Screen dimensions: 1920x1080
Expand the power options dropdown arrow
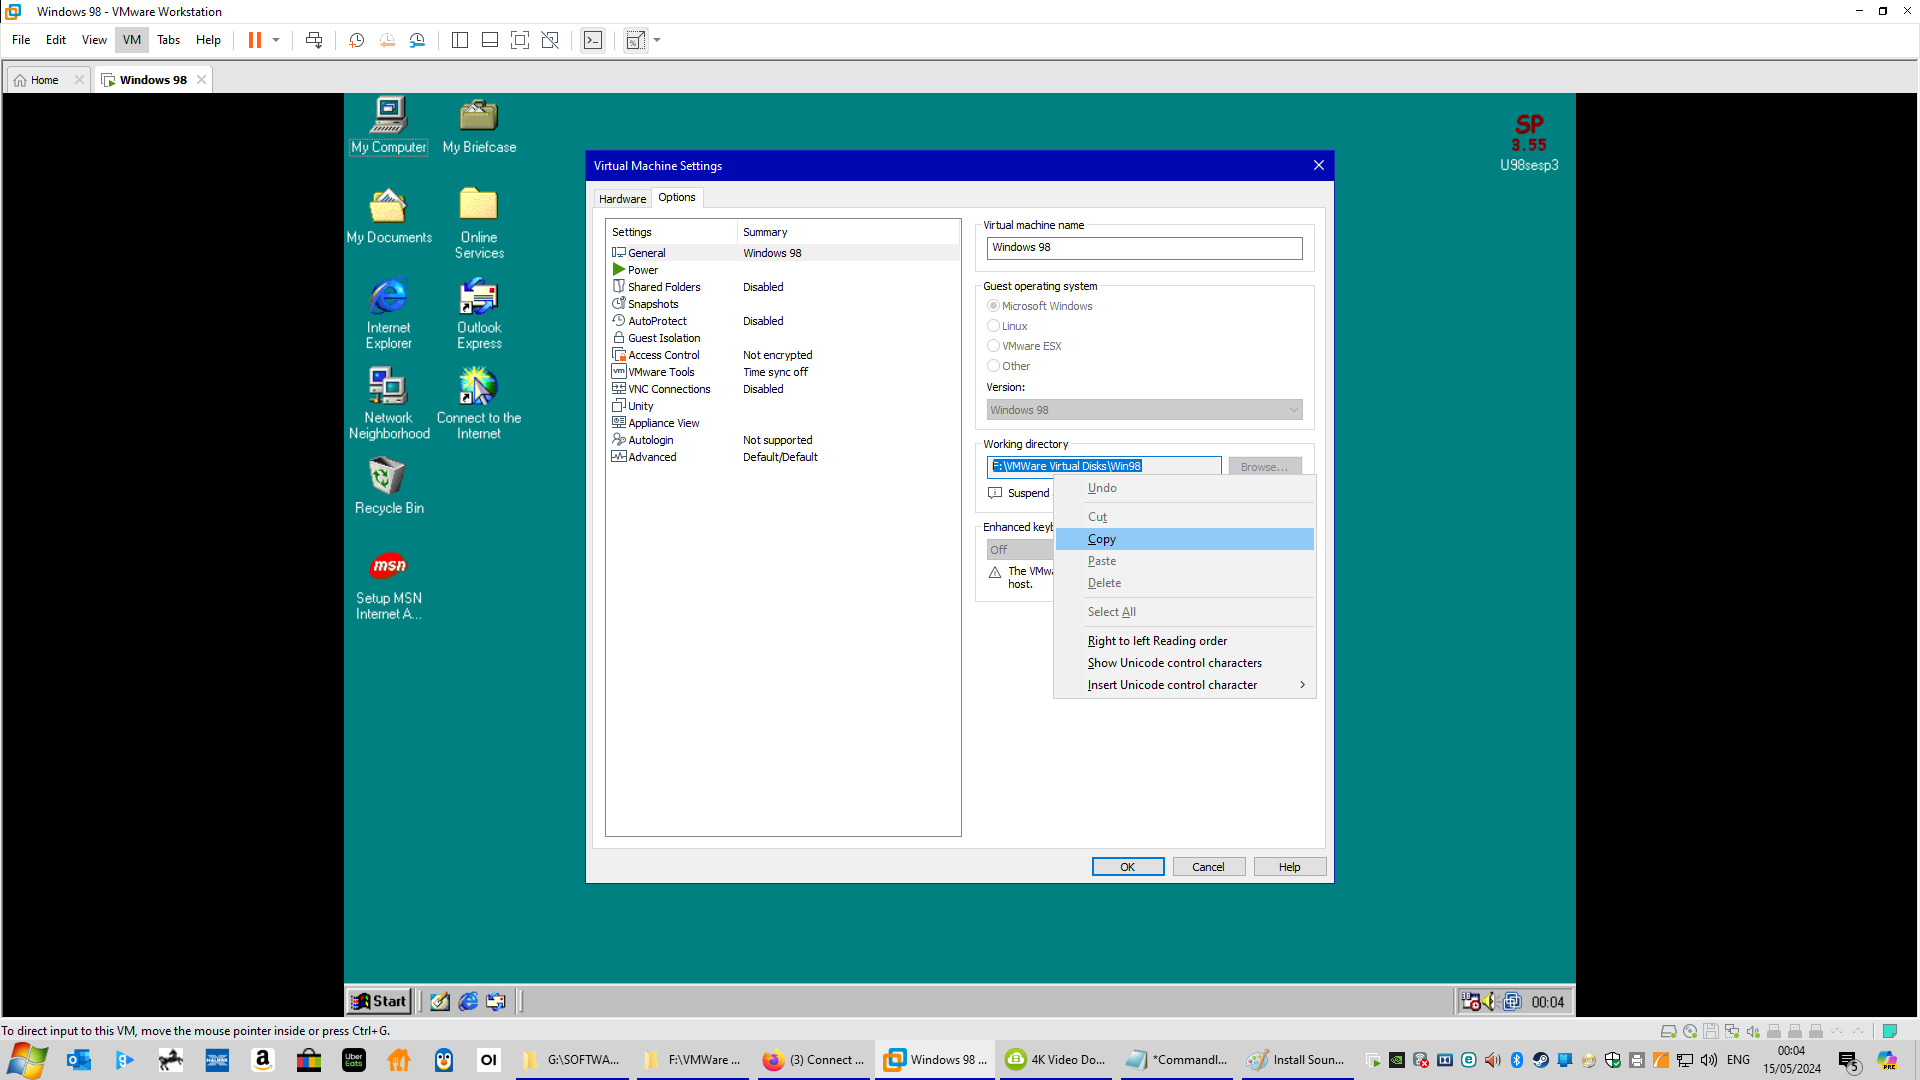pyautogui.click(x=276, y=40)
